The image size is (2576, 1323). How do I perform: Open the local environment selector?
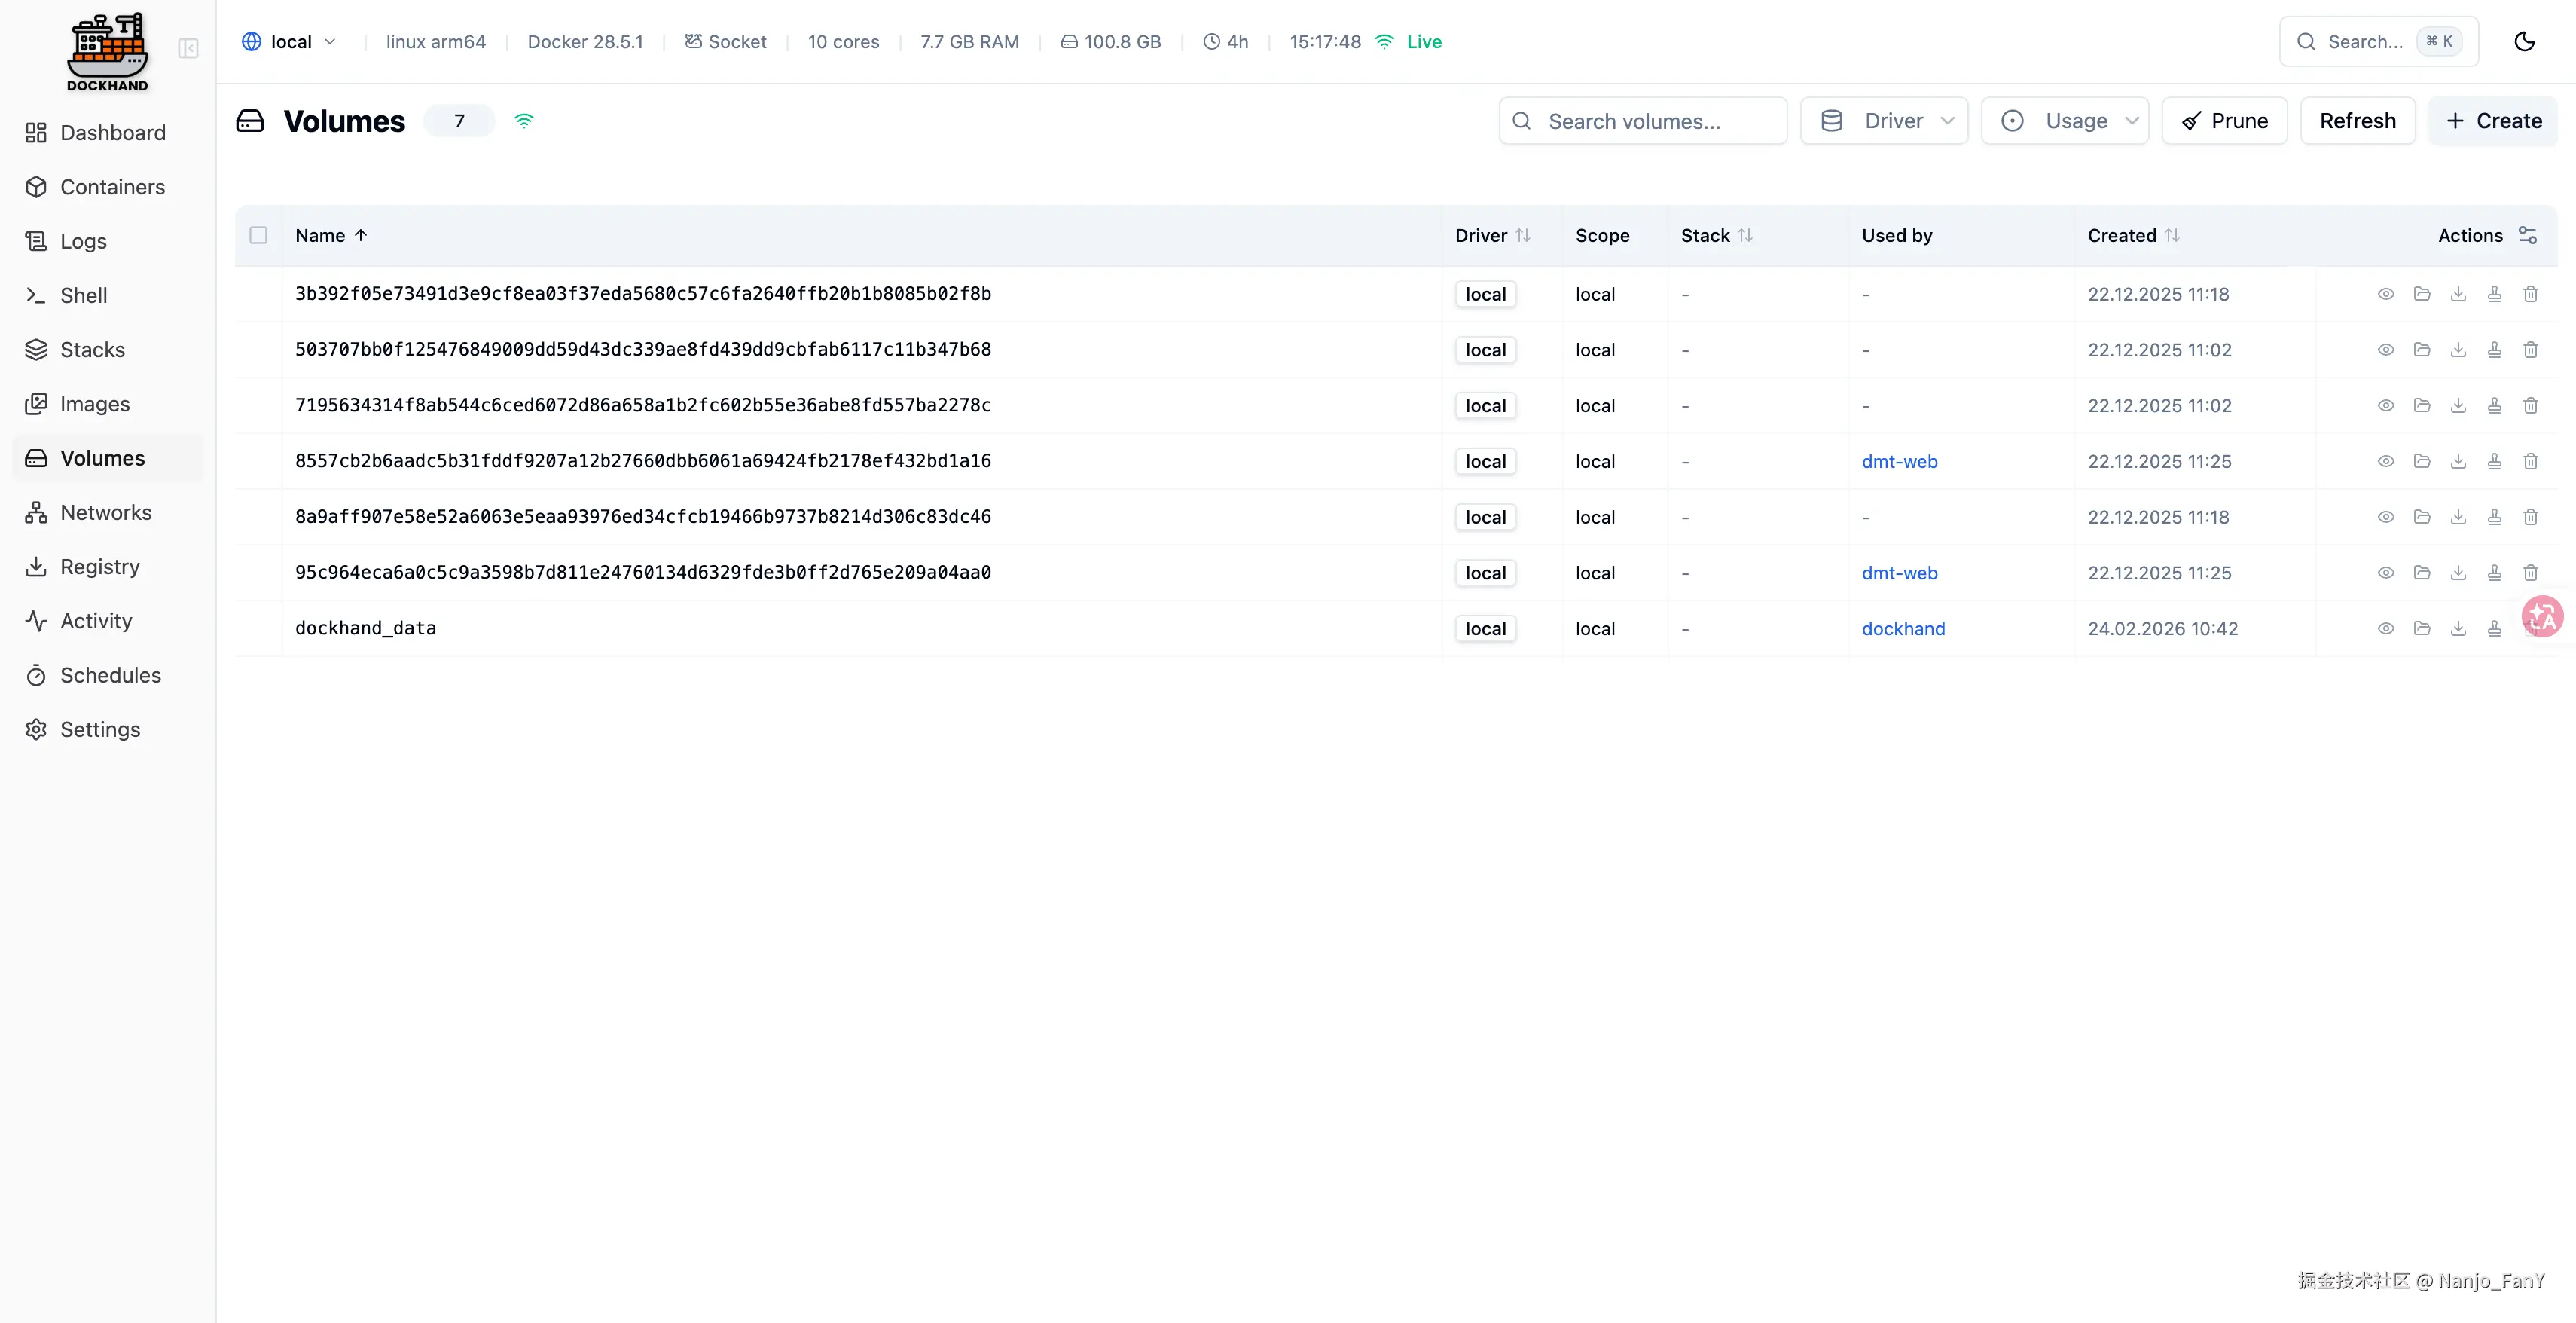point(289,42)
